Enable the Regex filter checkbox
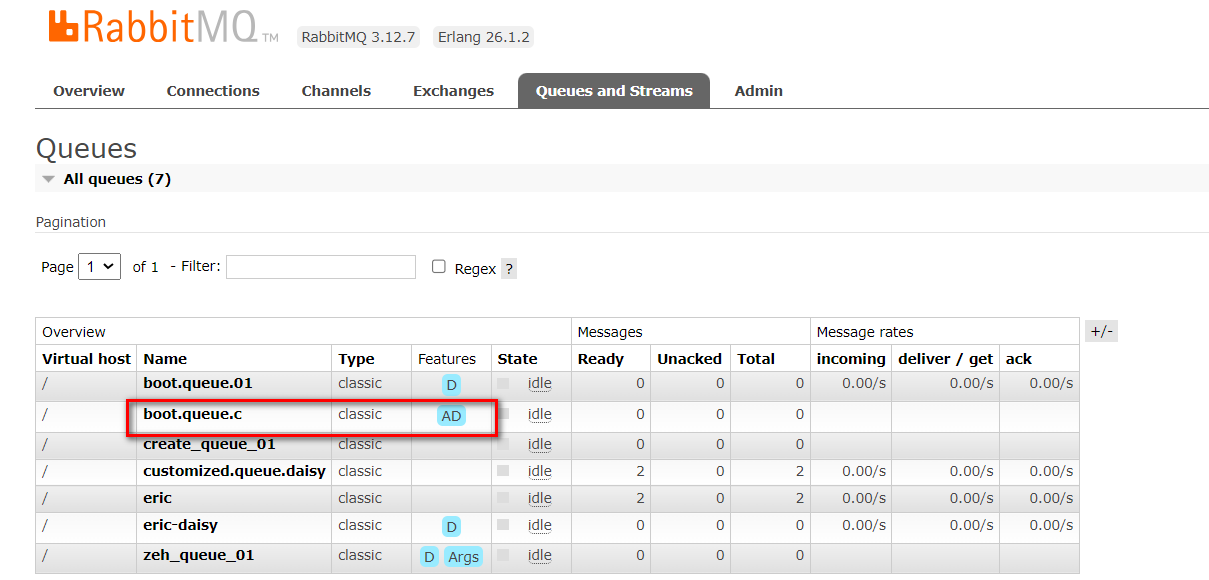This screenshot has height=580, width=1209. pyautogui.click(x=438, y=267)
